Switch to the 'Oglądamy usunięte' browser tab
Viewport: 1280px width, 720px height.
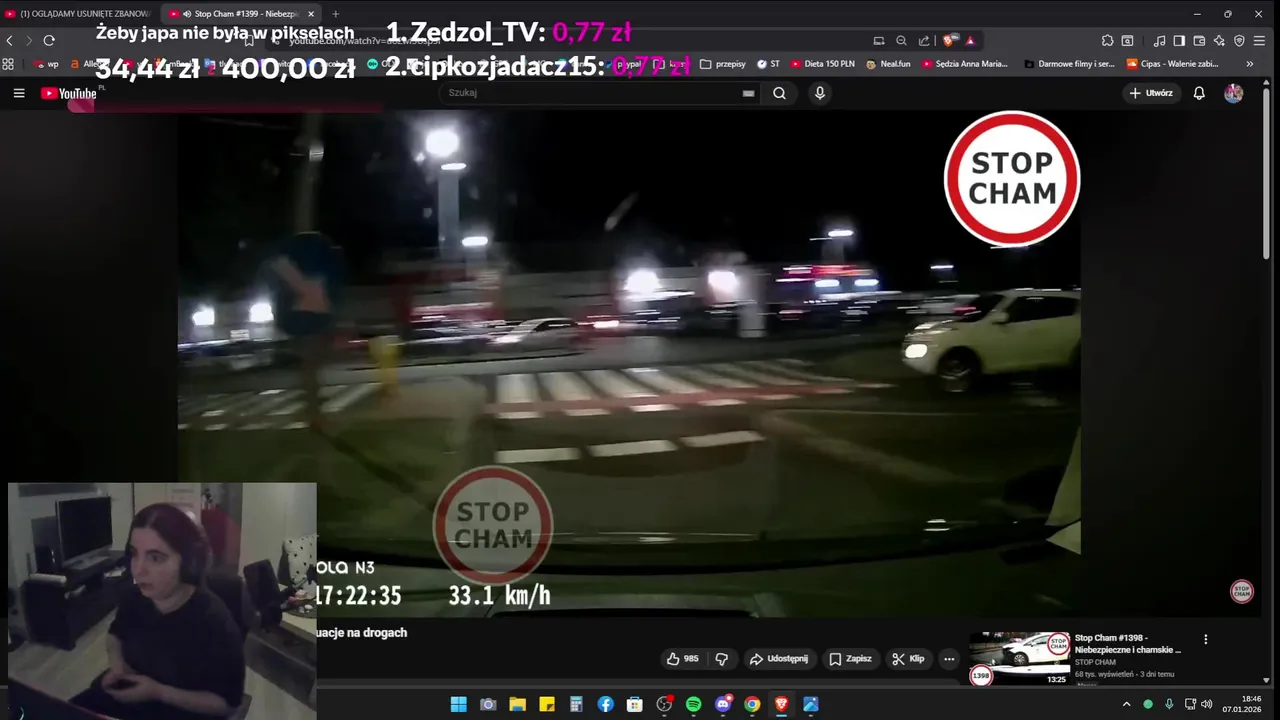[x=78, y=14]
